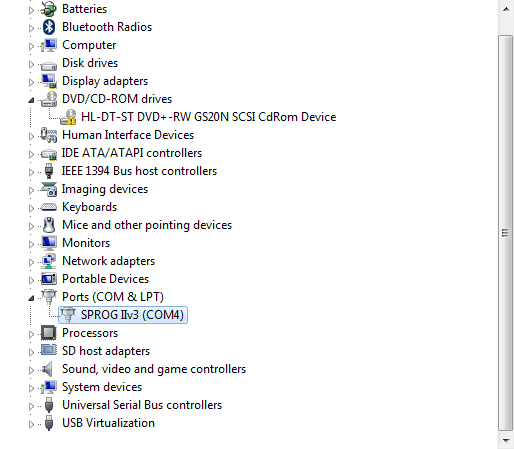
Task: Click the Sound, video and game controllers speaker icon
Action: pyautogui.click(x=48, y=369)
